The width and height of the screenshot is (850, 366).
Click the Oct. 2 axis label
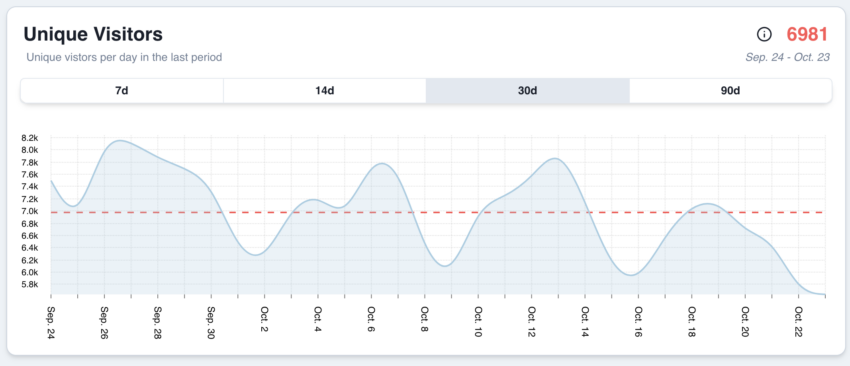[265, 323]
